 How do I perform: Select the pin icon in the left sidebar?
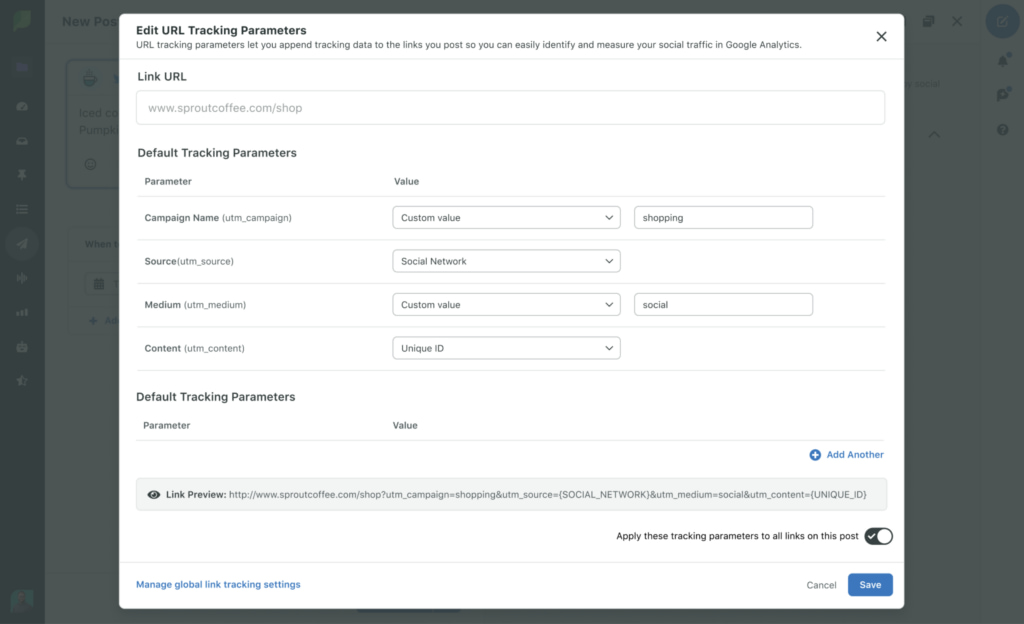click(22, 174)
